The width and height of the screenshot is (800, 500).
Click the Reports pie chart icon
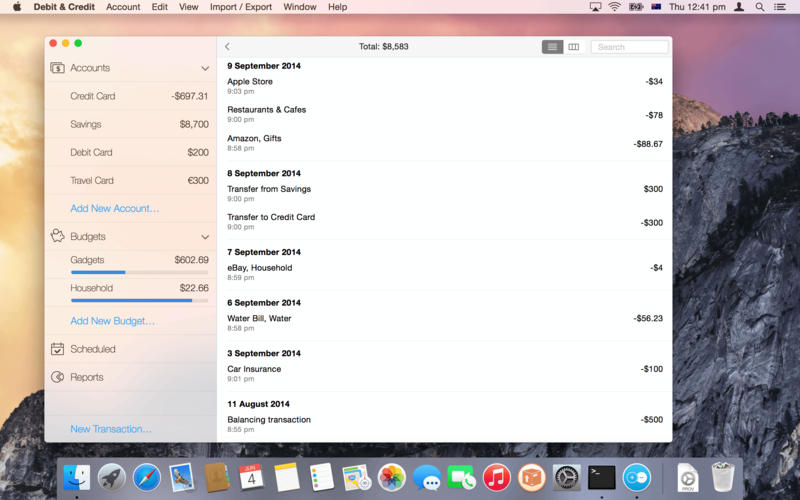(x=58, y=377)
